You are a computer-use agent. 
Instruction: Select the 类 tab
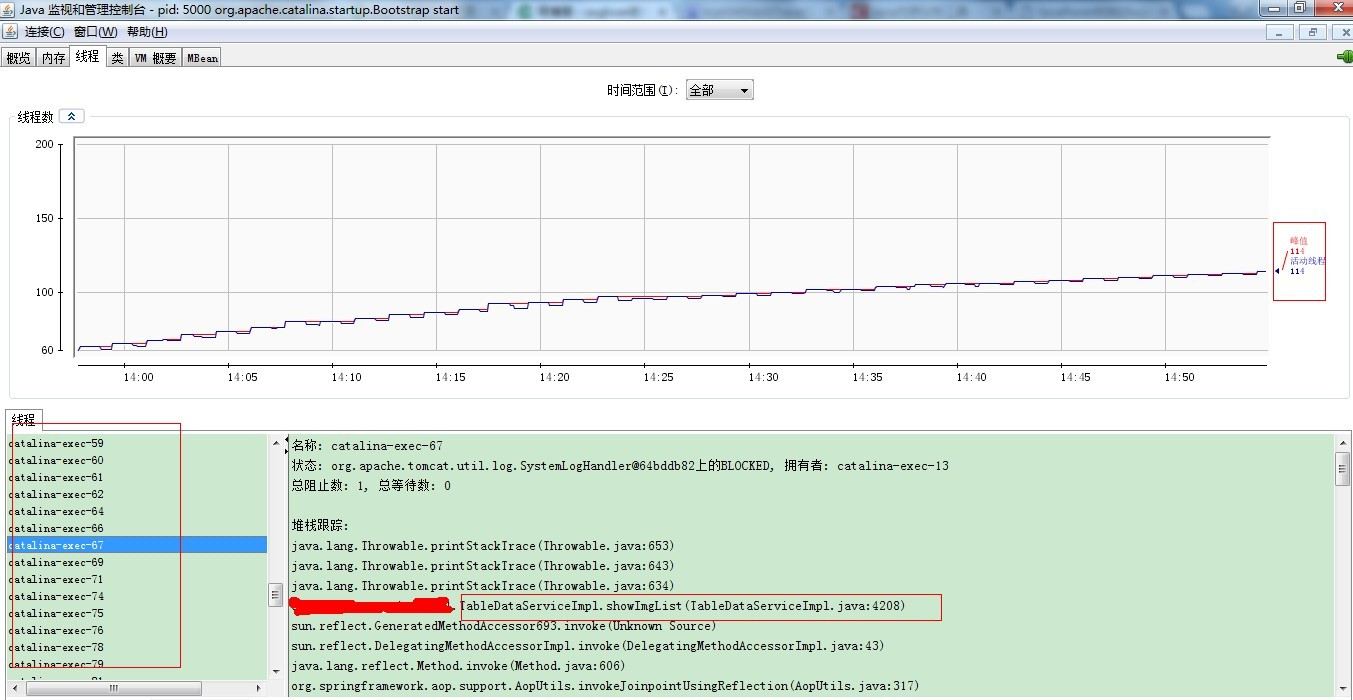[117, 56]
